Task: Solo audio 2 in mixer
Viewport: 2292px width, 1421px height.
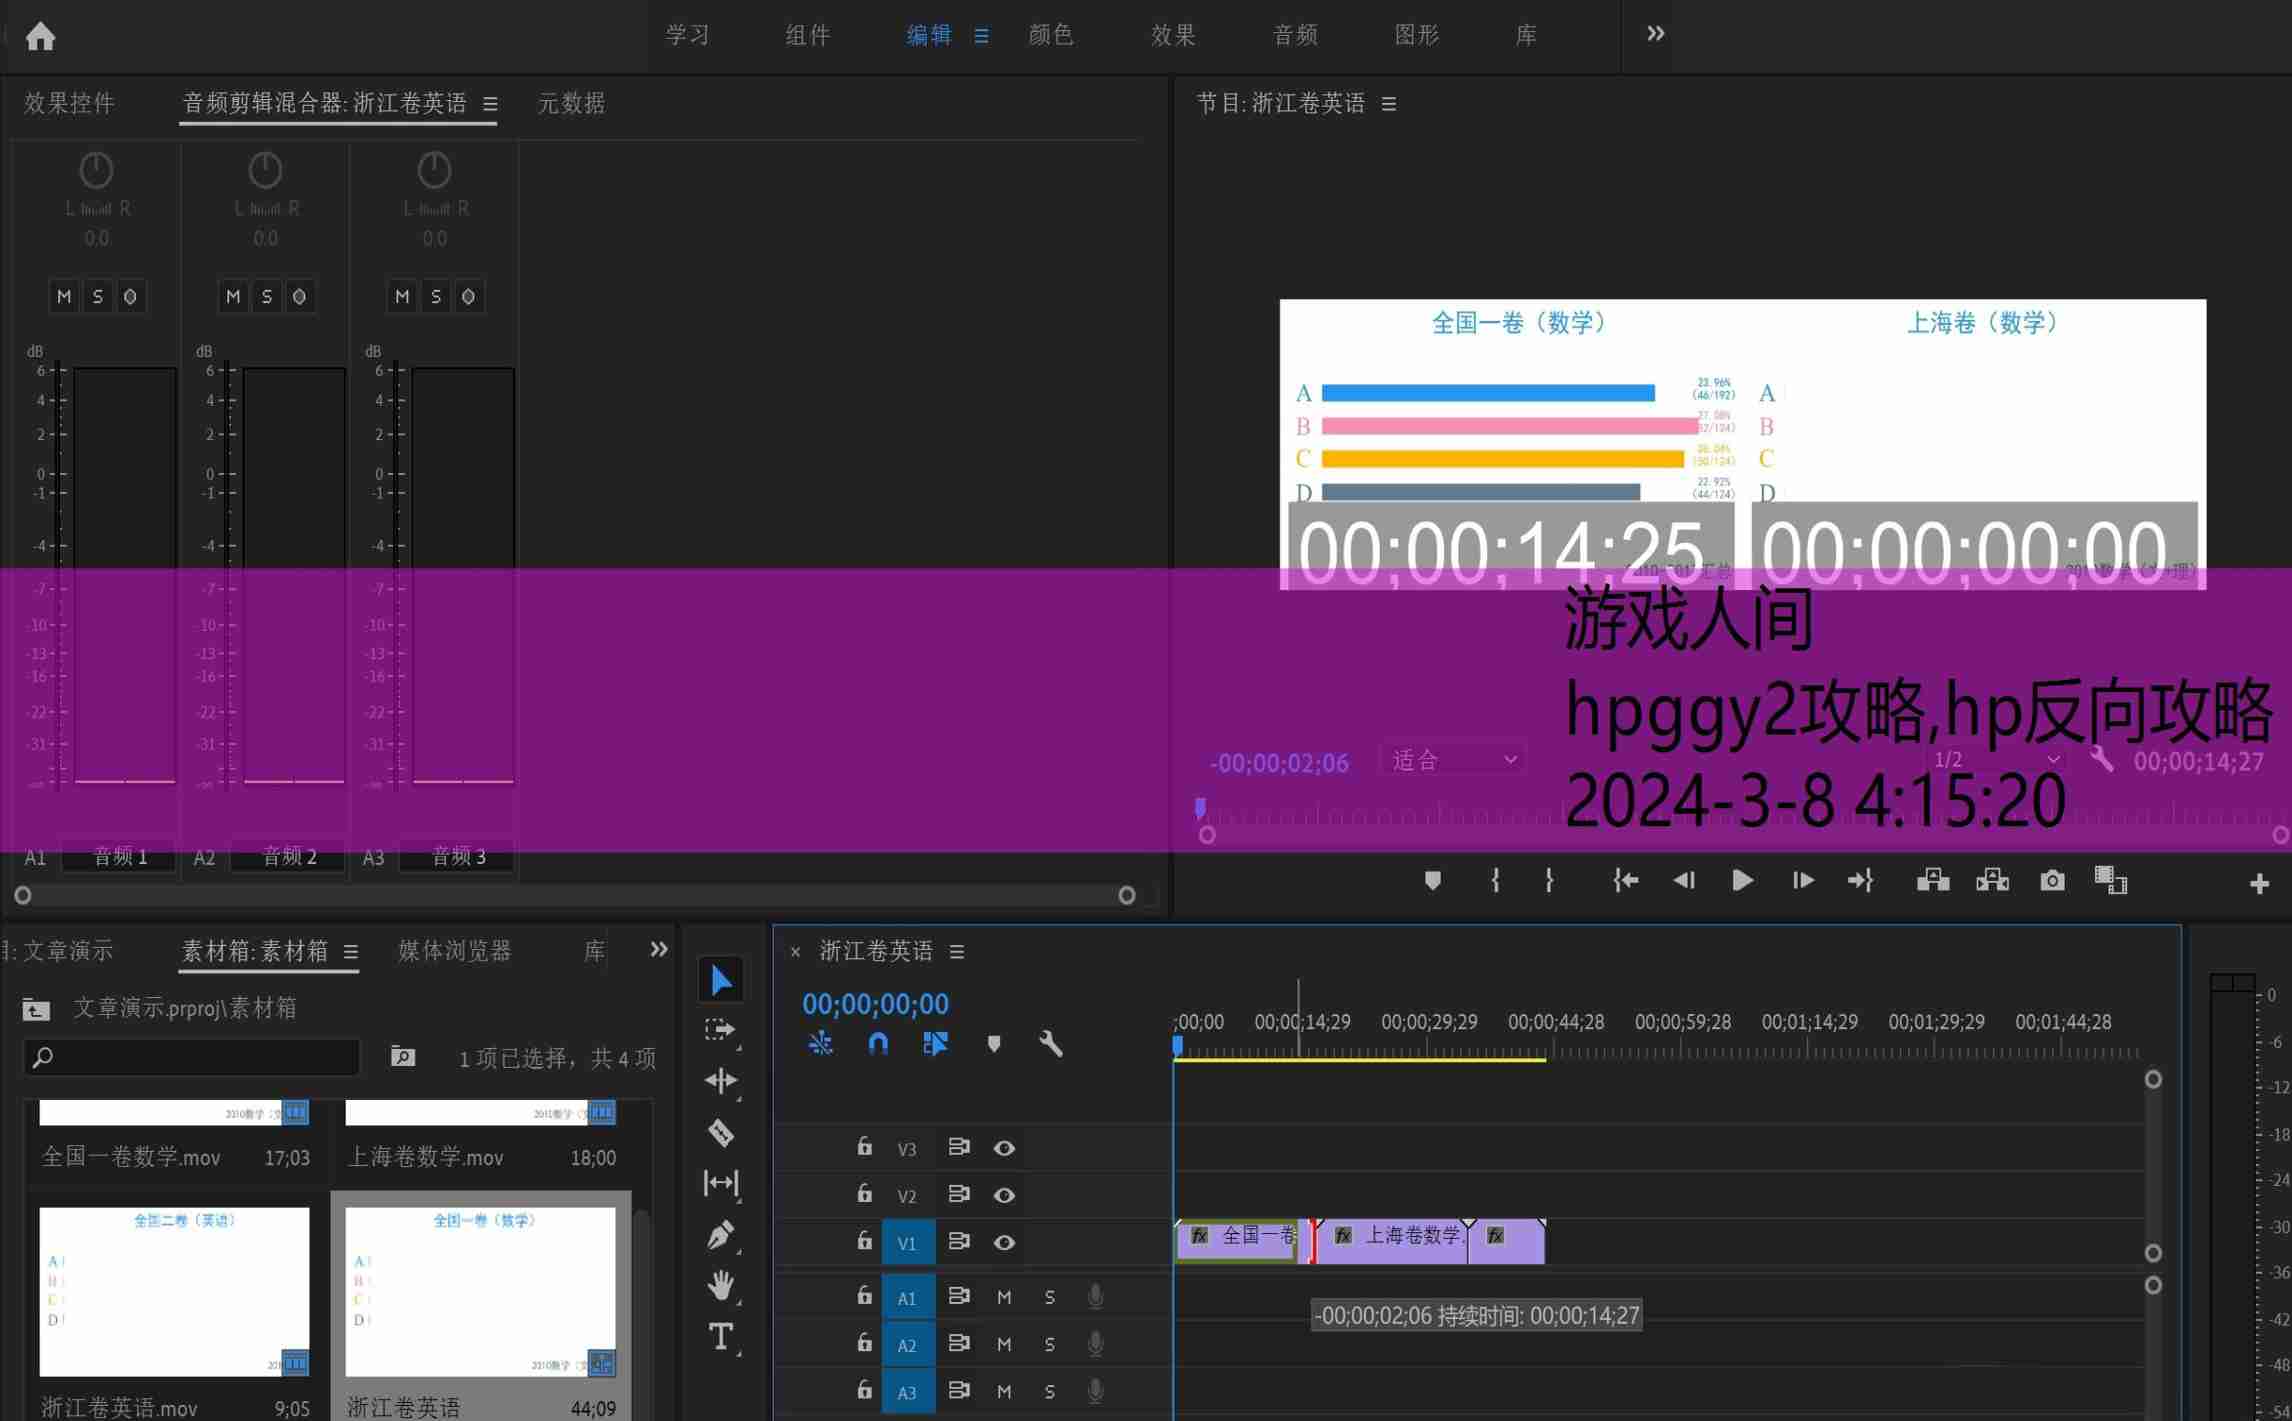Action: point(266,296)
